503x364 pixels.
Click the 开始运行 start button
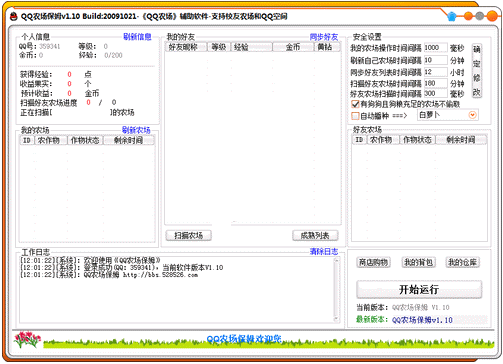[419, 289]
